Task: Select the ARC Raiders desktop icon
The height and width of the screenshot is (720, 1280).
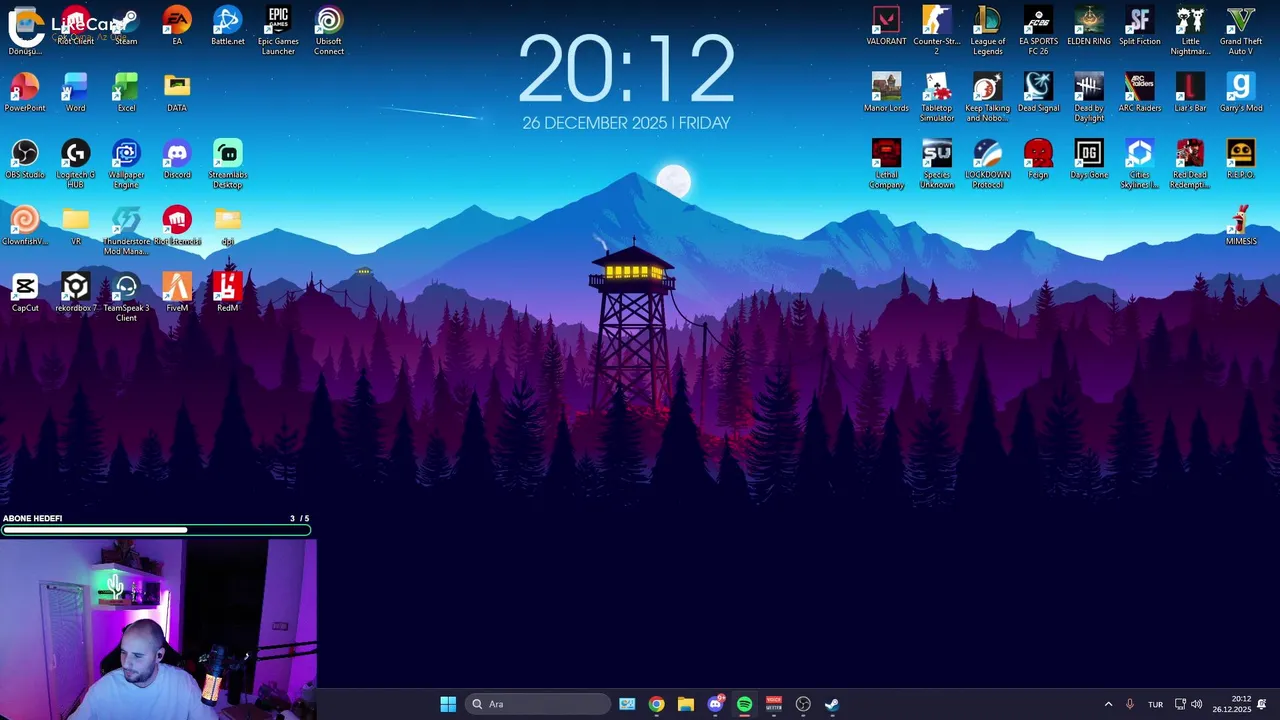Action: (1139, 92)
